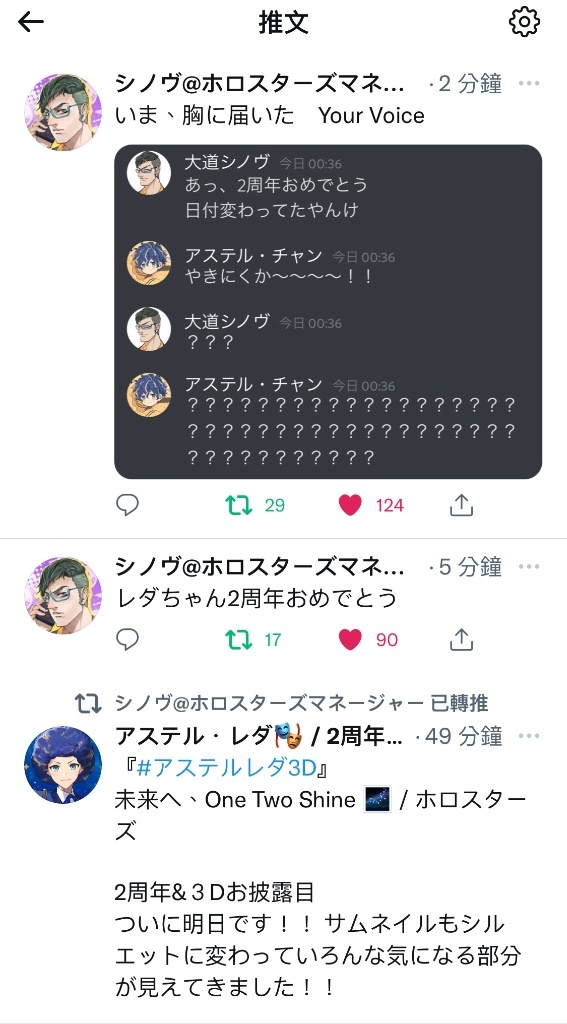The height and width of the screenshot is (1024, 567).
Task: Open more options on アステル・レダ tweet
Action: (x=529, y=737)
